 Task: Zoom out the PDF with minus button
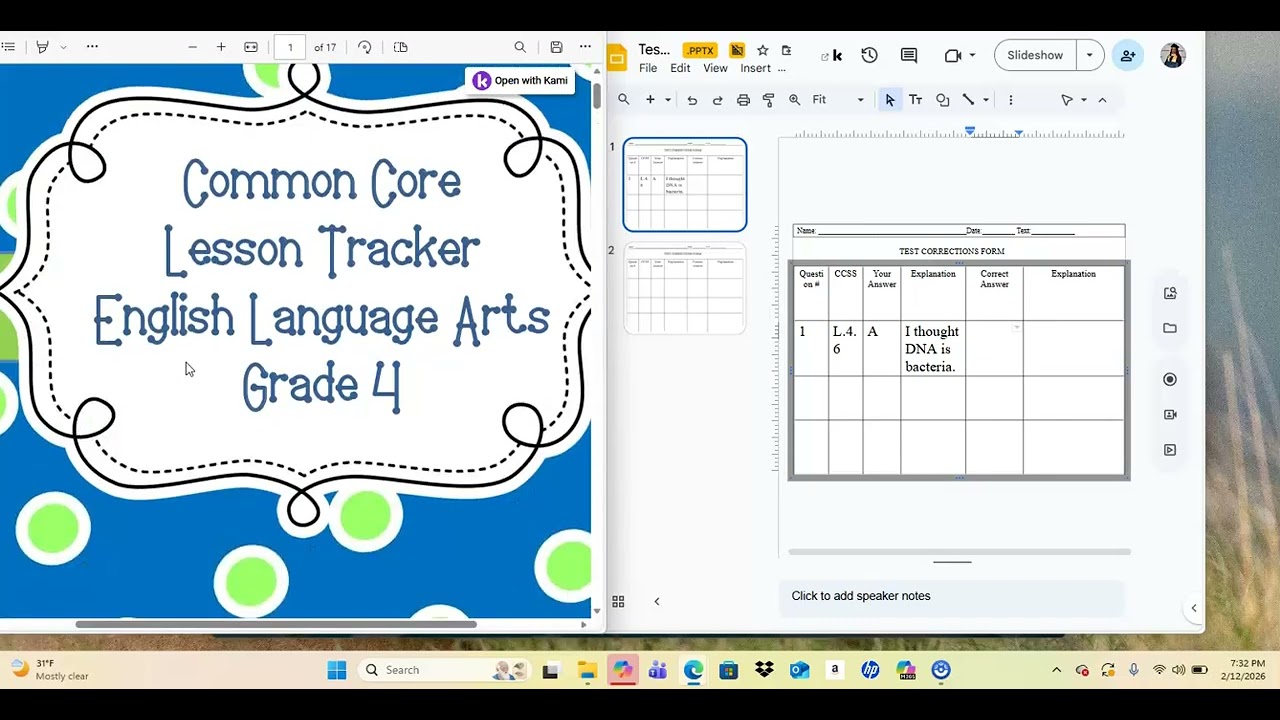193,47
